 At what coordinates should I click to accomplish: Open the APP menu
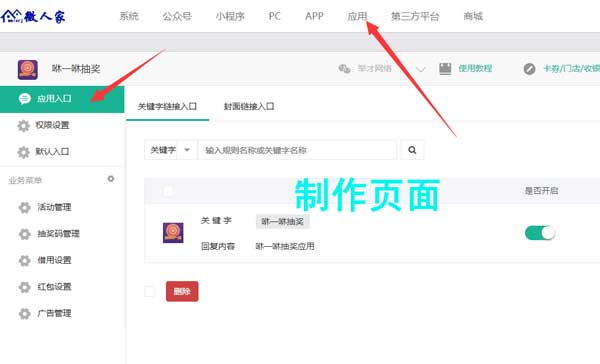314,16
